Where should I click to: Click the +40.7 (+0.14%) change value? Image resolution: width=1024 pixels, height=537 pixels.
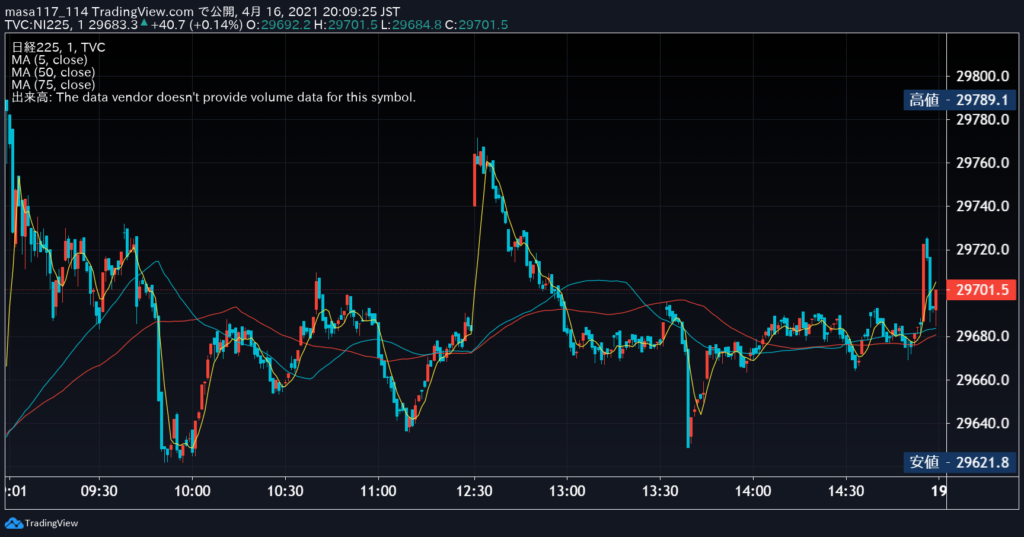[197, 25]
